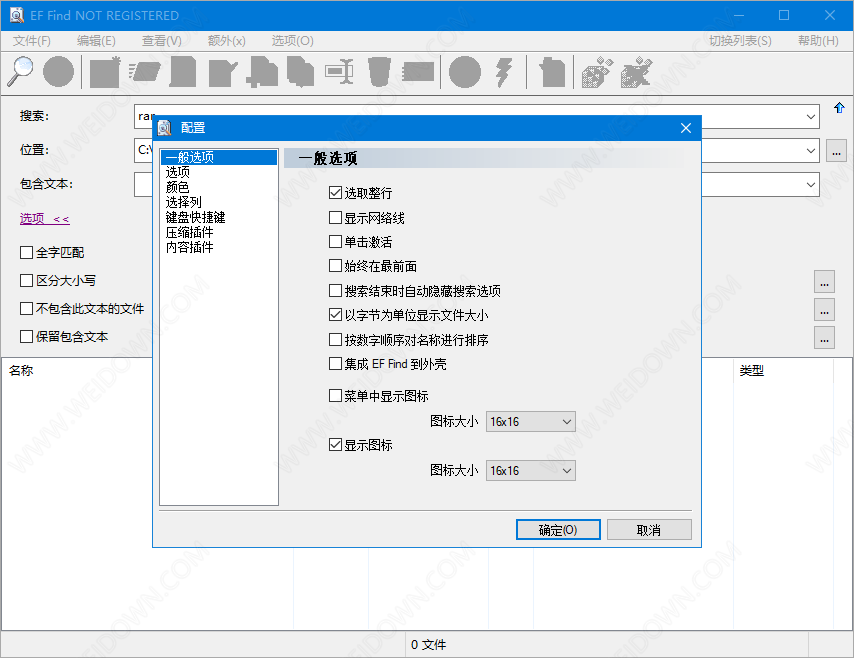This screenshot has width=854, height=658.
Task: Enable the 显示网格线 checkbox
Action: coord(336,218)
